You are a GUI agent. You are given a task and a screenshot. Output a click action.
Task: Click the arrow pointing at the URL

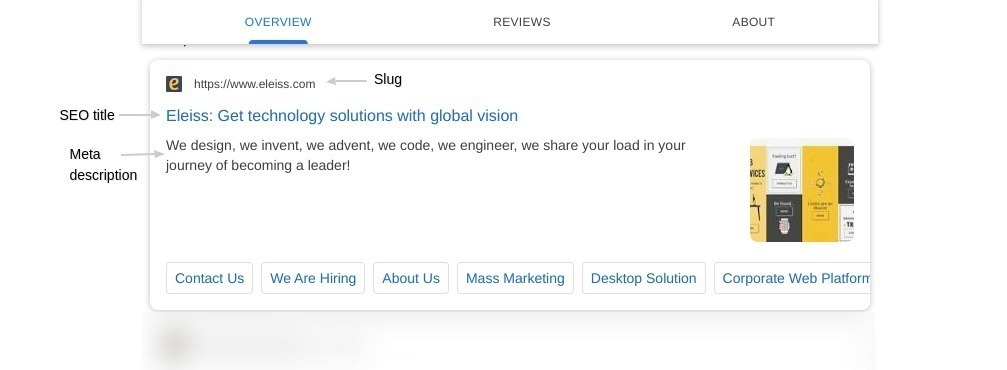click(346, 81)
